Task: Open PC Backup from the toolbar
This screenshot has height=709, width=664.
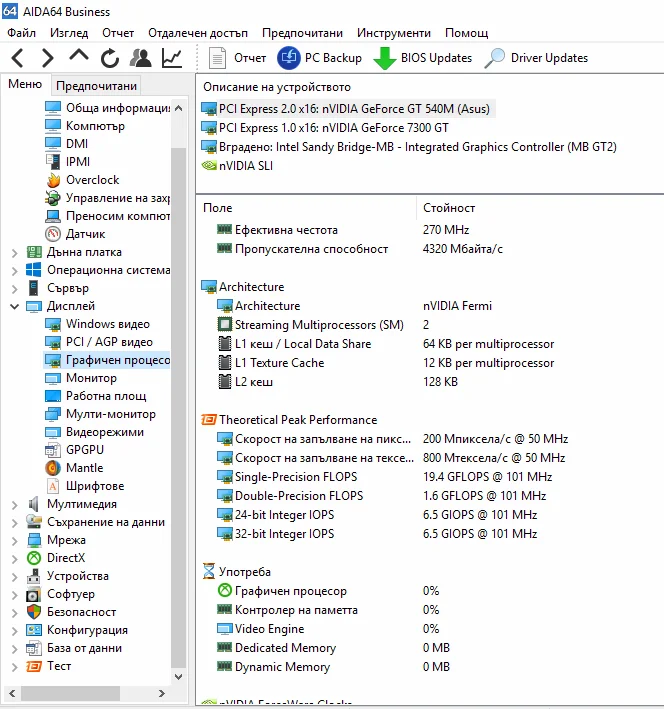Action: [319, 58]
